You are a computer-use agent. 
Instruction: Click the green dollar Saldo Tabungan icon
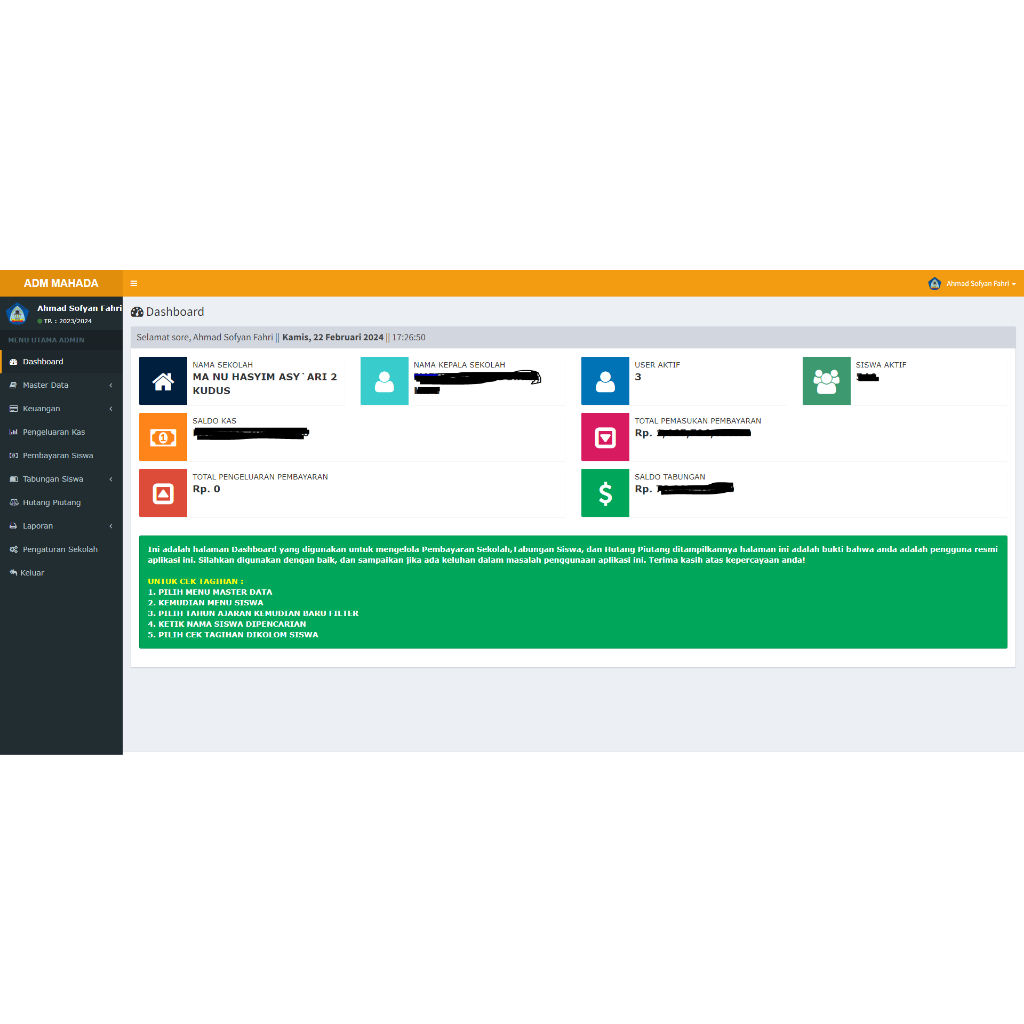(x=605, y=493)
